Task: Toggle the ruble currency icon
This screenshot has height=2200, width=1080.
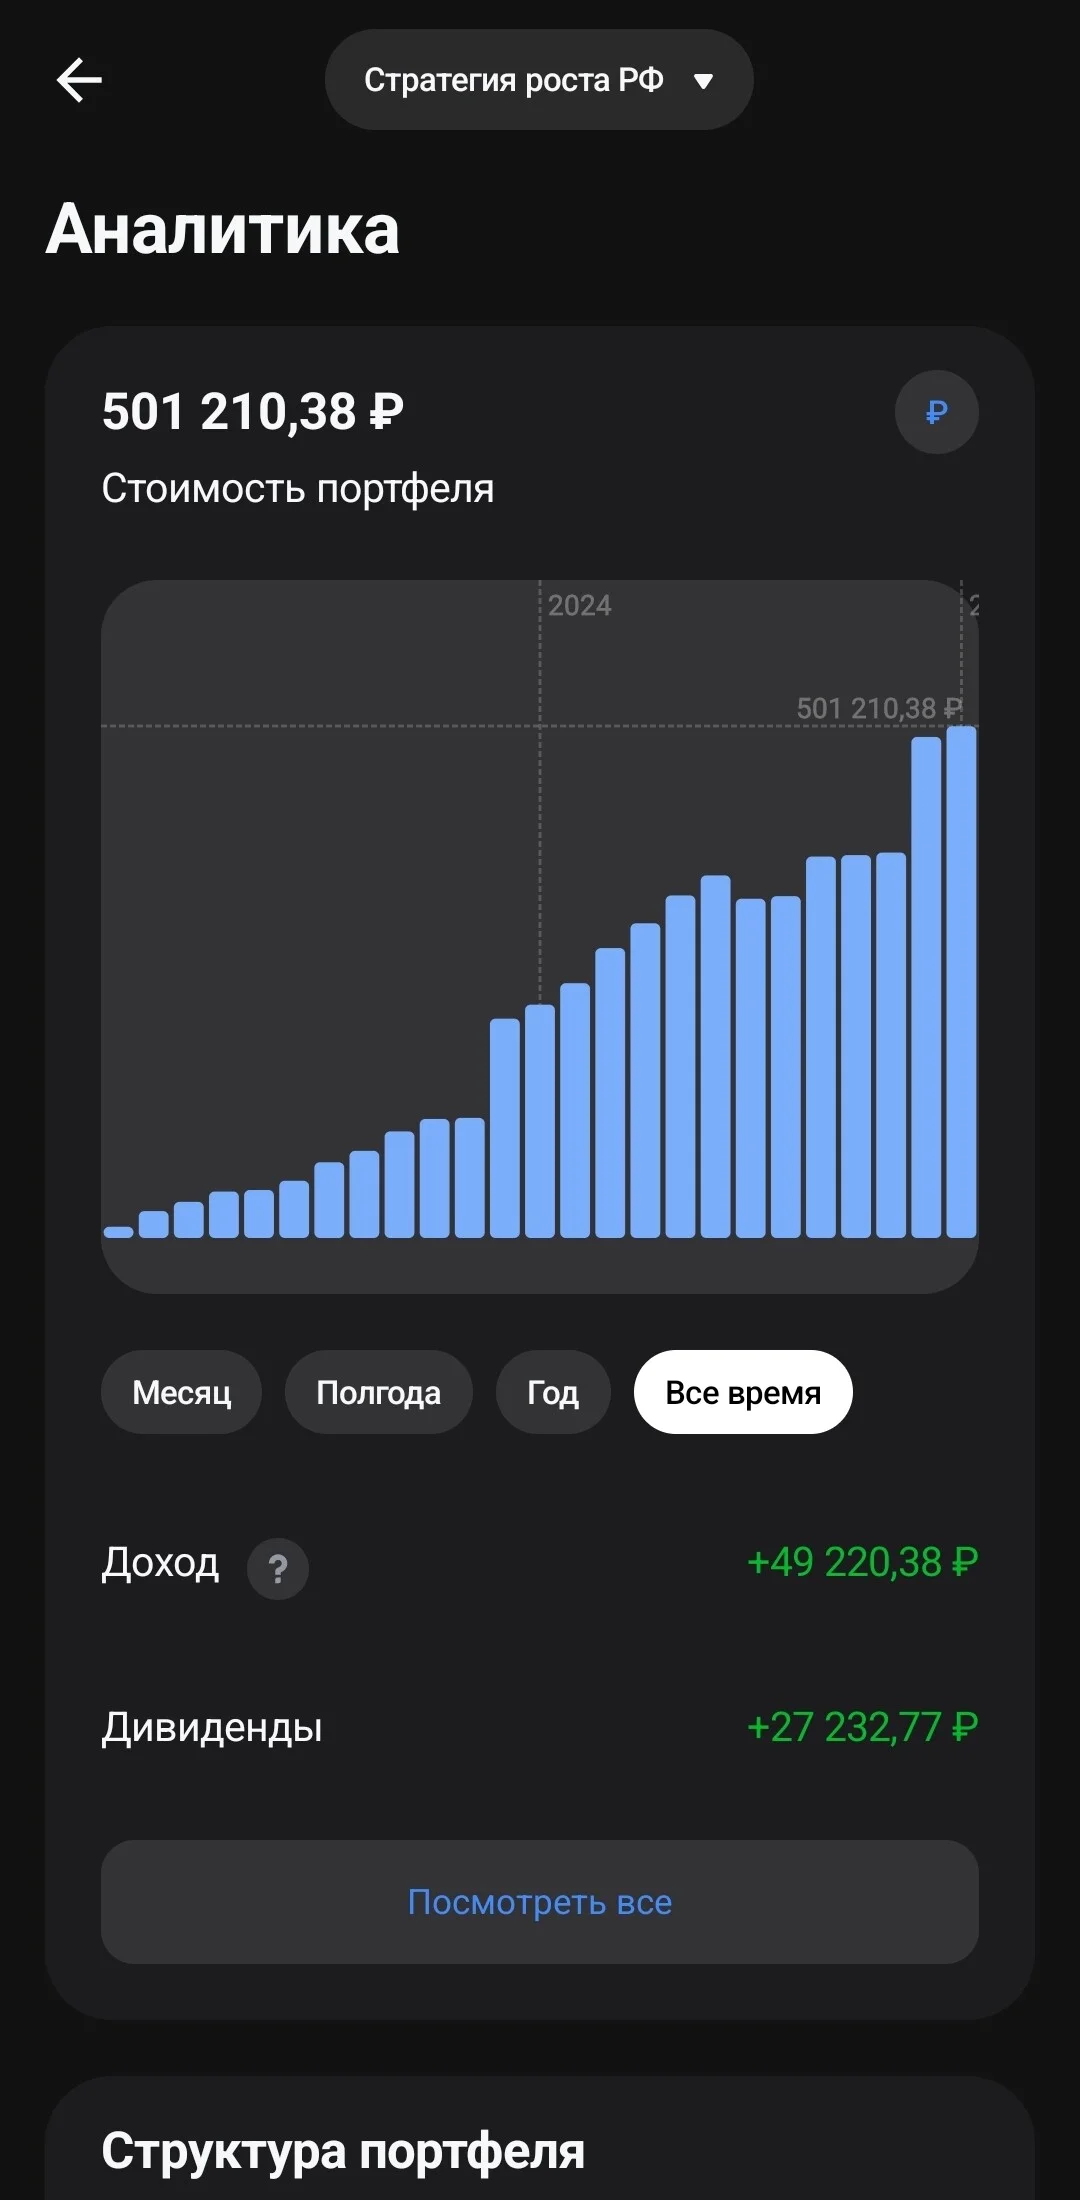Action: [x=936, y=412]
